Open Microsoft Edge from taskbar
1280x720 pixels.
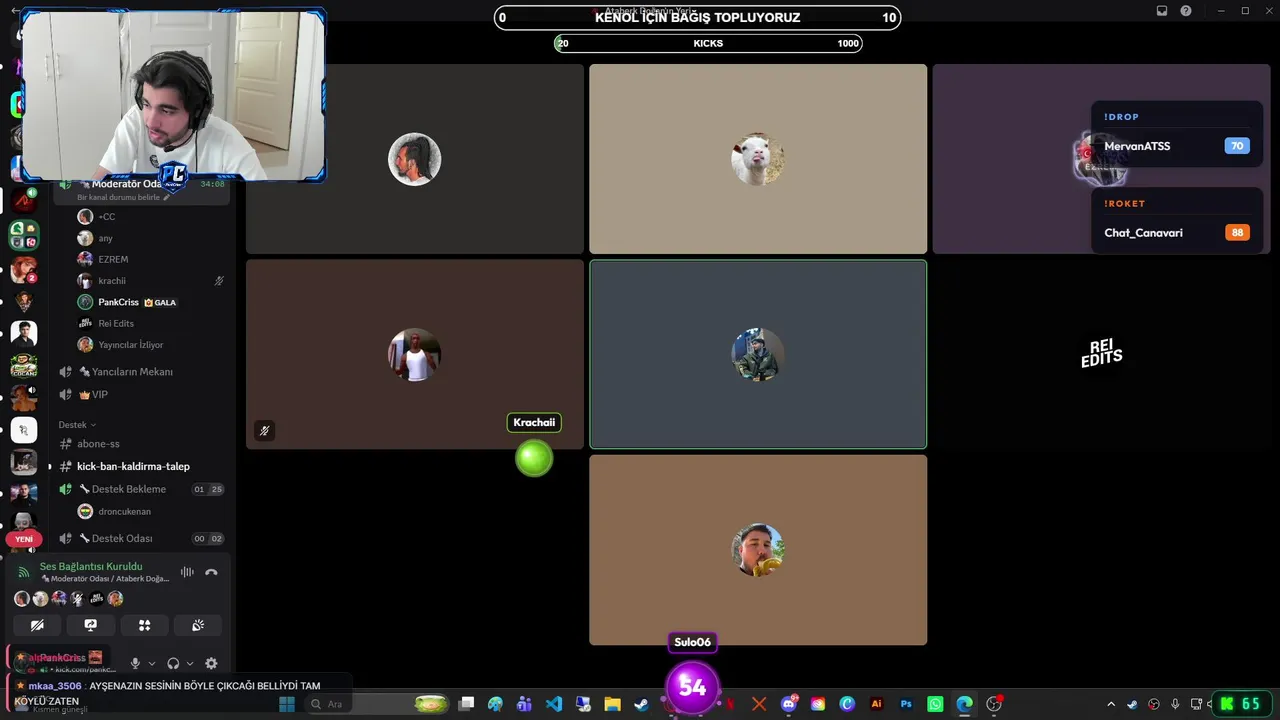pyautogui.click(x=964, y=704)
